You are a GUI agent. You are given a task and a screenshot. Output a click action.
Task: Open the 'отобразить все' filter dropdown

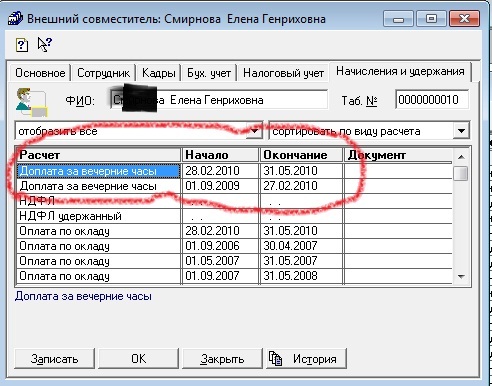[255, 131]
